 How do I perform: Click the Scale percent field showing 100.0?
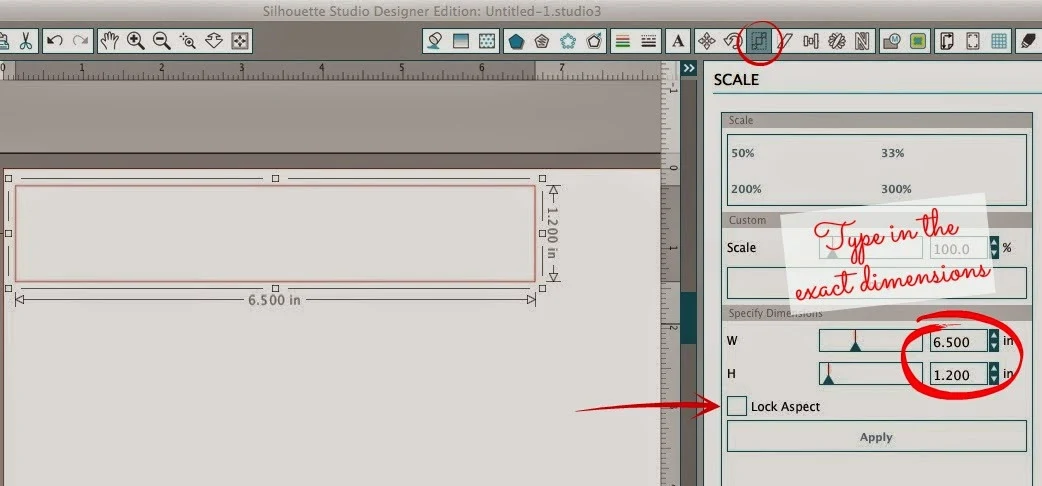tap(958, 249)
